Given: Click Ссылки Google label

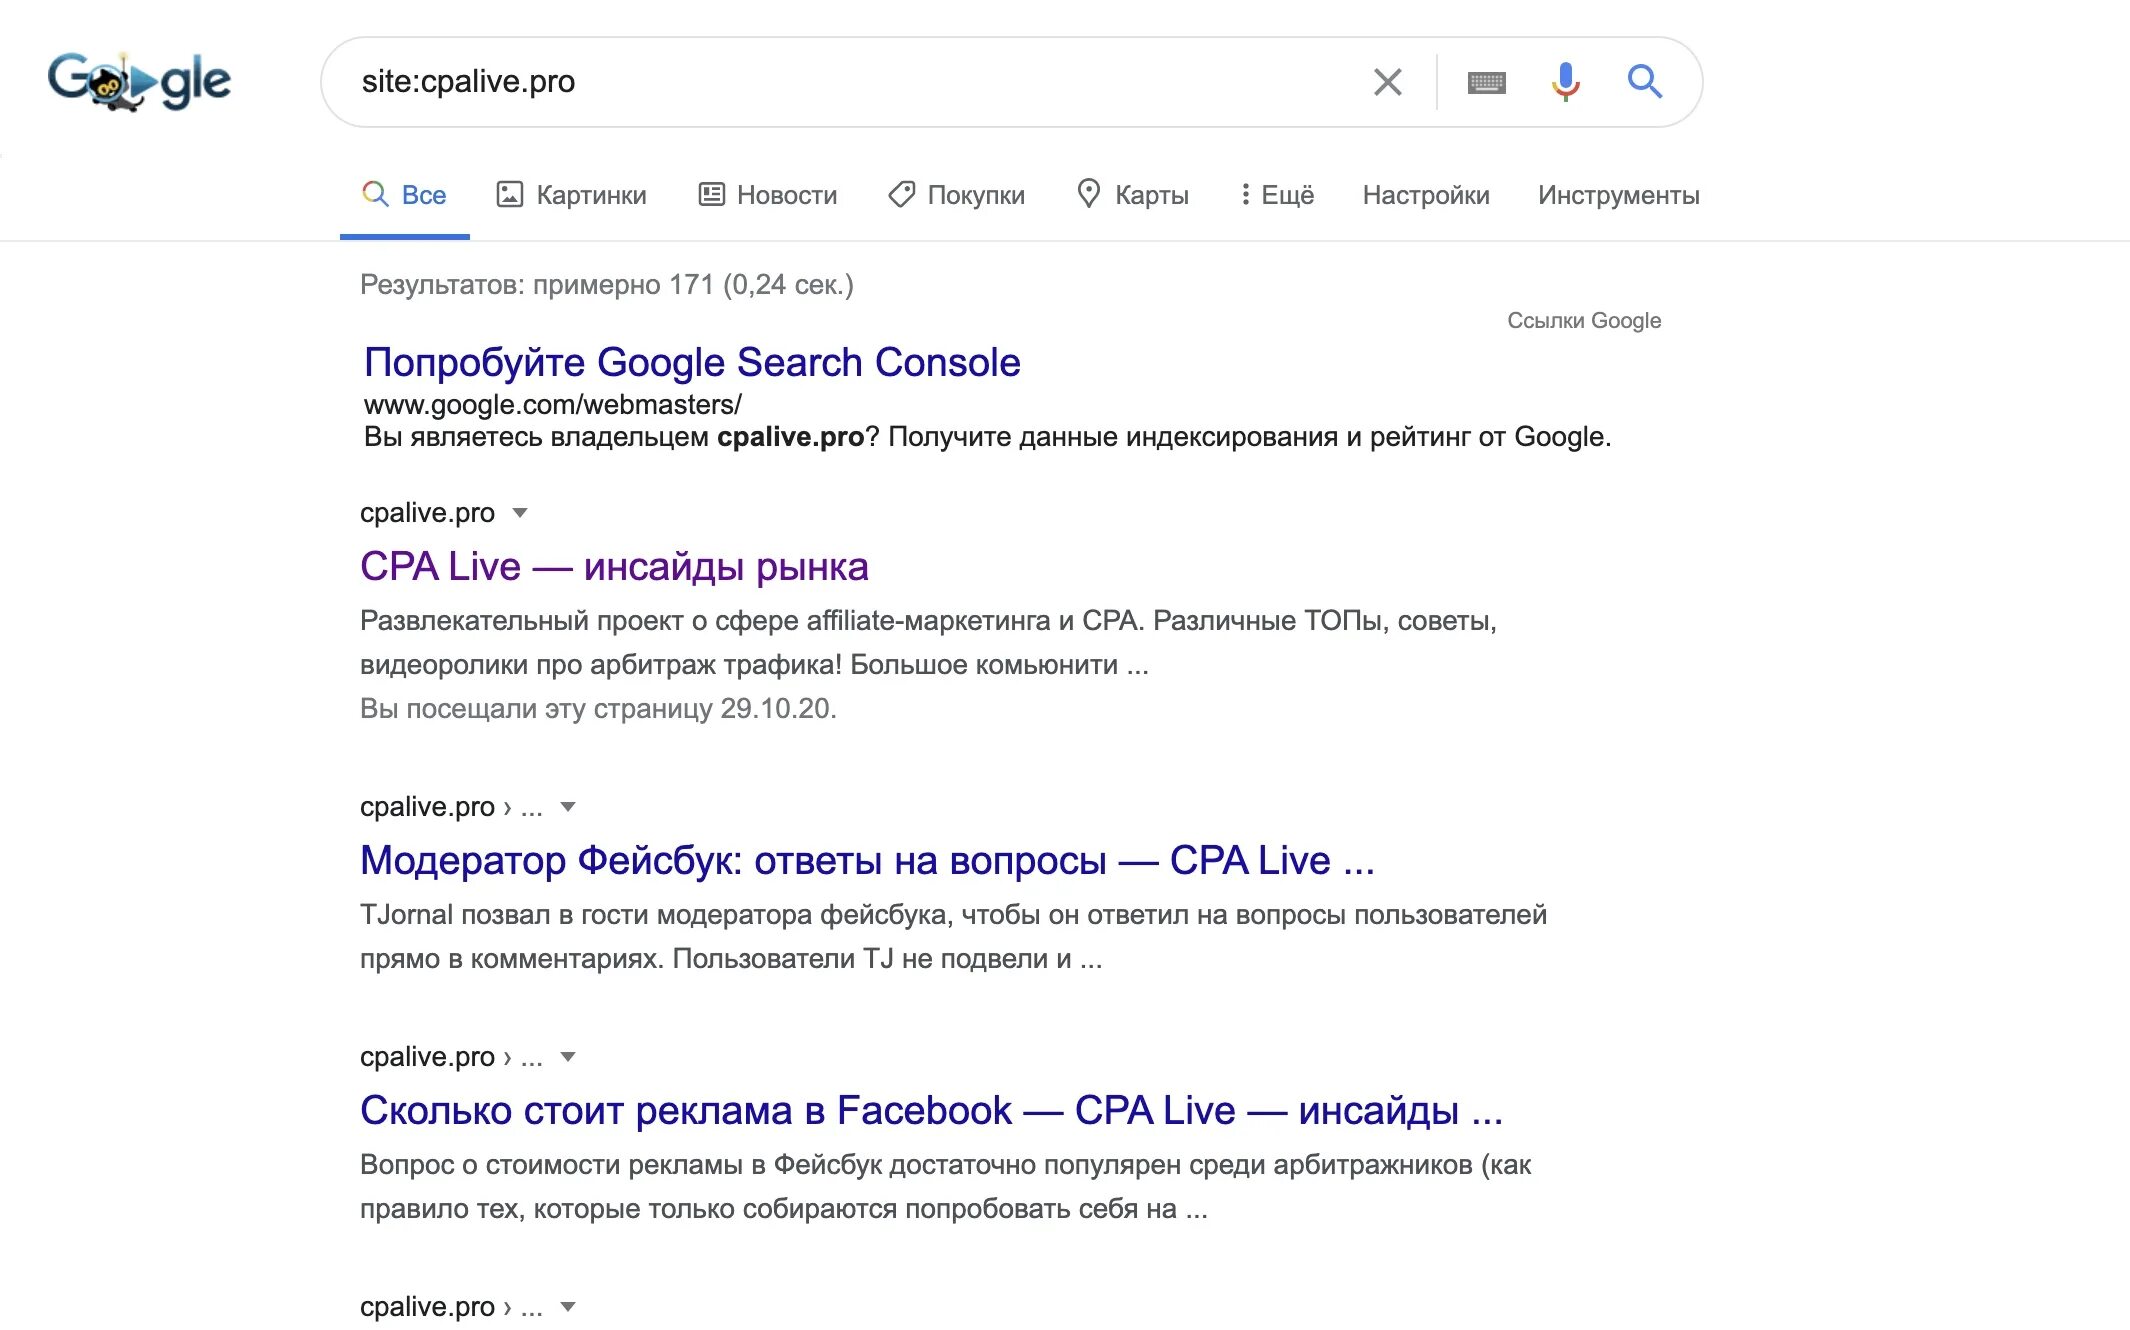Looking at the screenshot, I should (1584, 321).
